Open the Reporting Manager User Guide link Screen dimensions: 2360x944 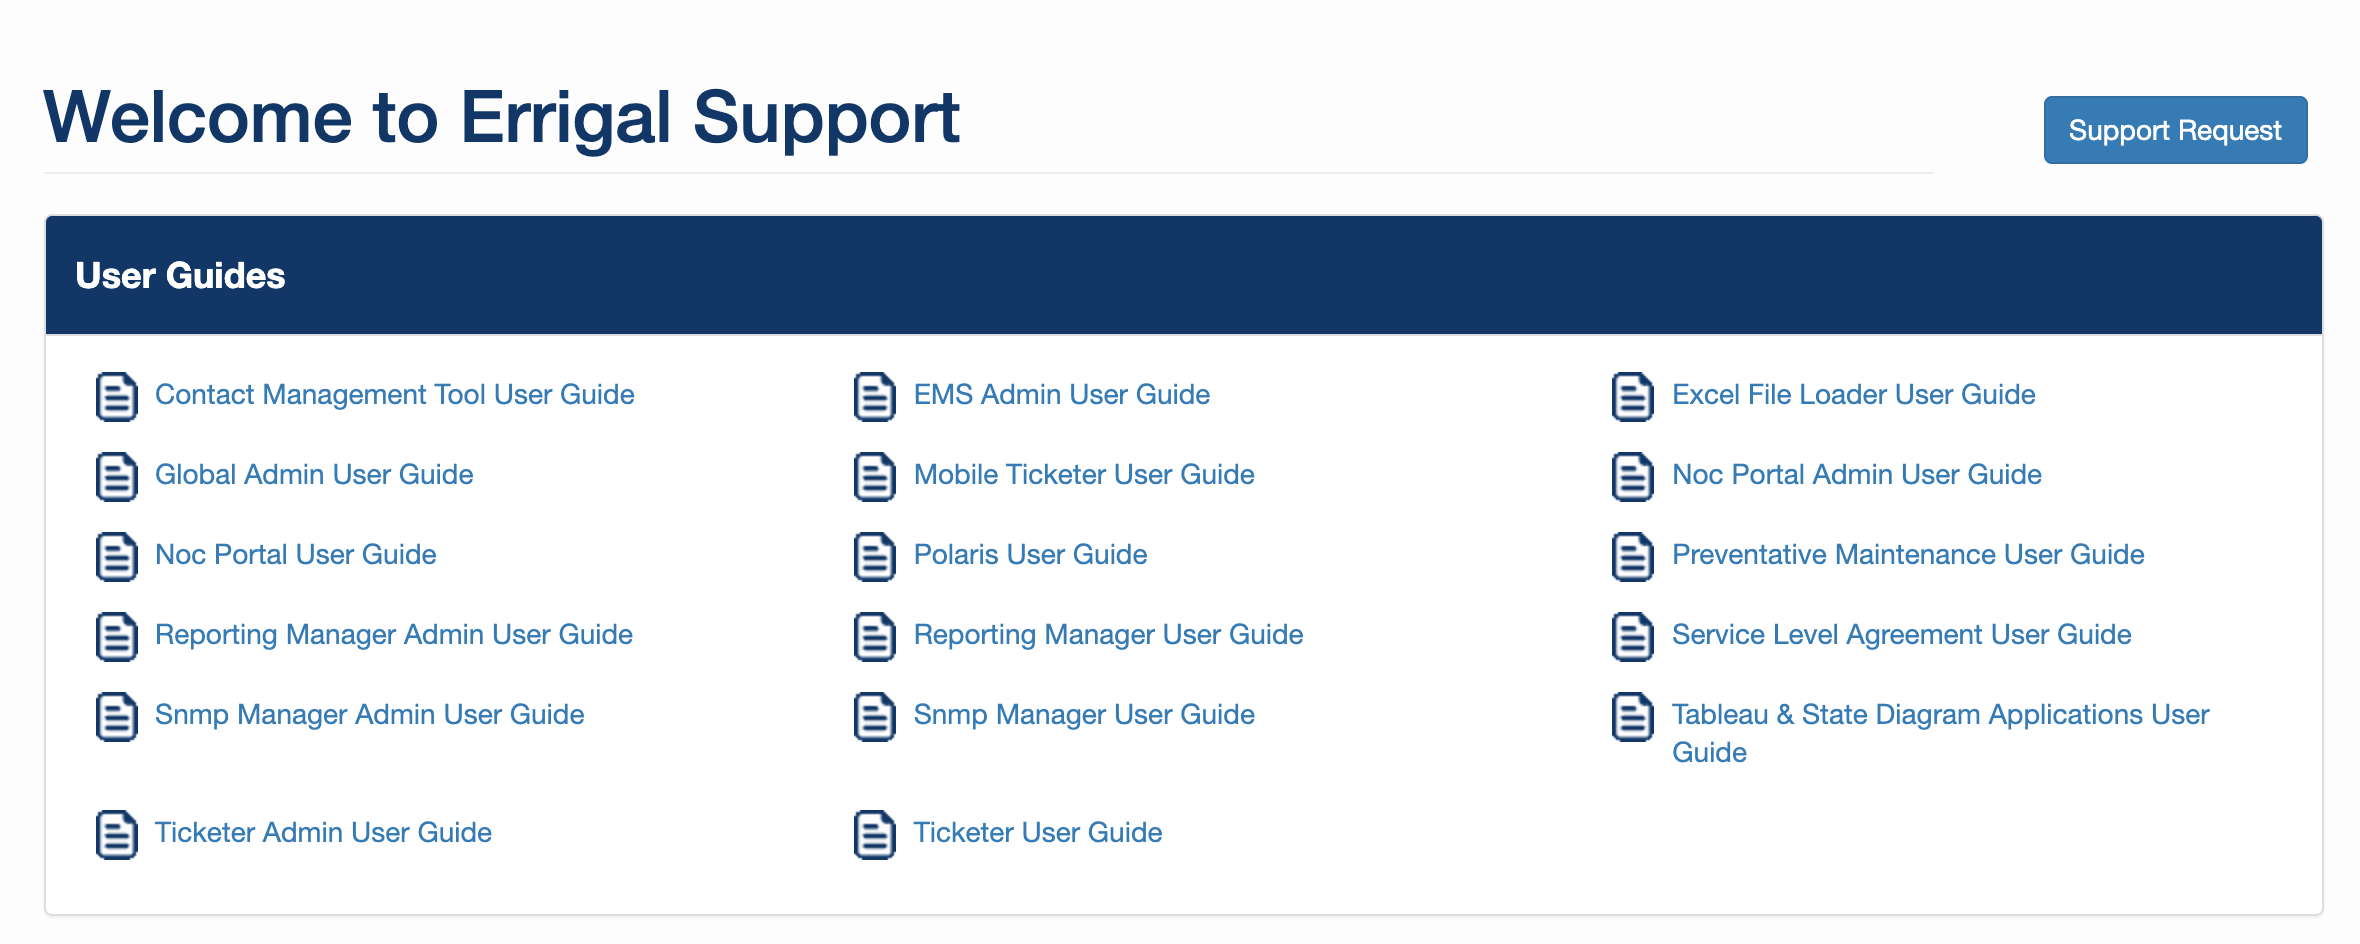1107,635
